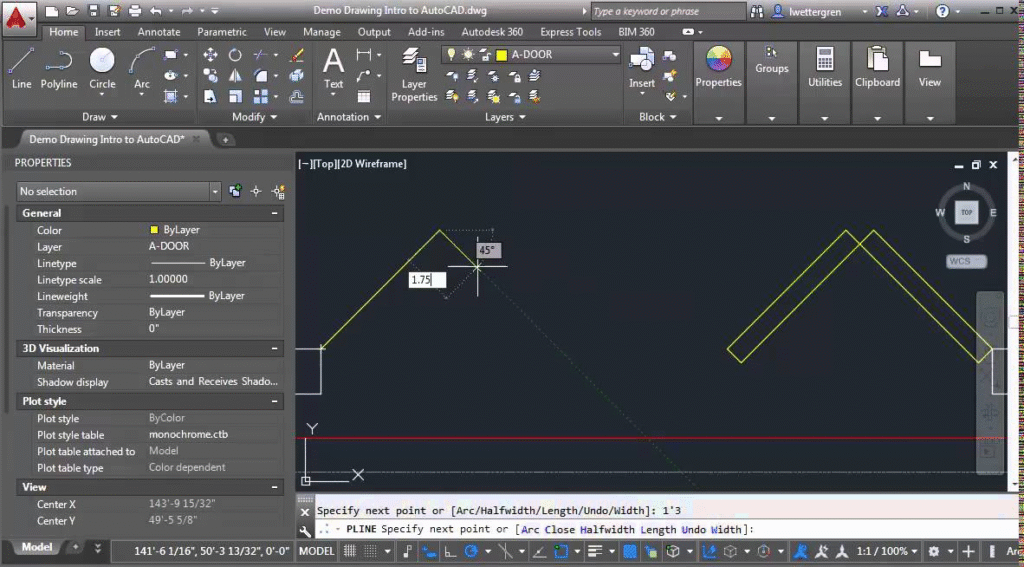
Task: Click the WCS coordinate system button
Action: tap(966, 262)
